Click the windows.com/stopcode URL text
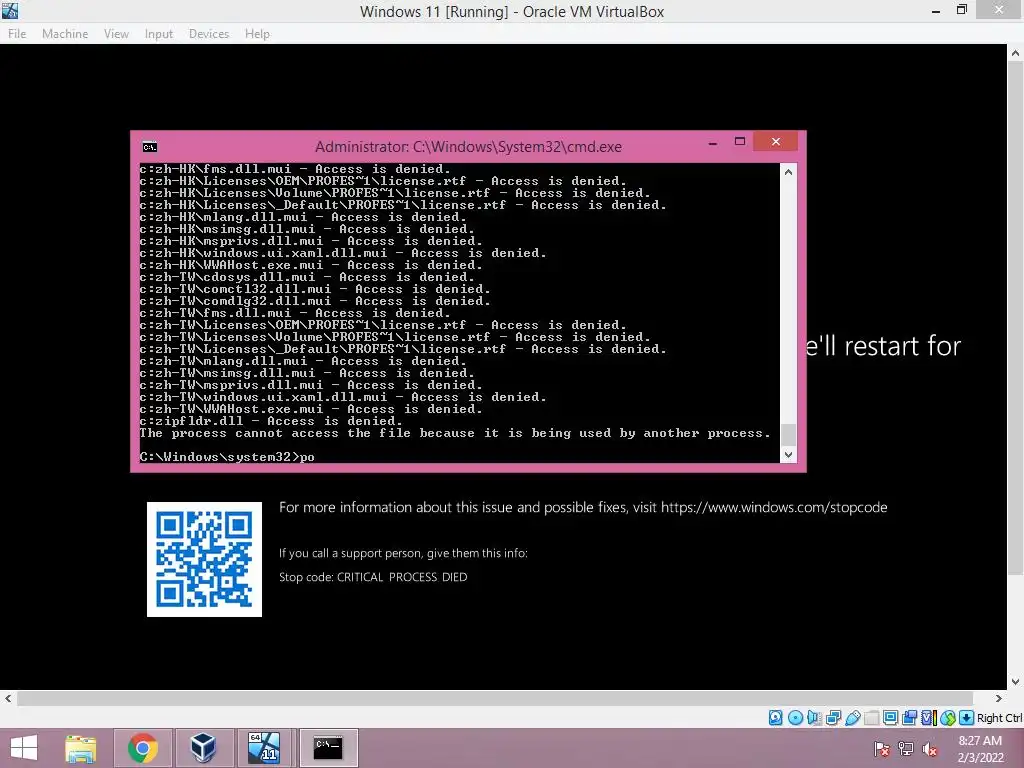Image resolution: width=1024 pixels, height=768 pixels. (x=774, y=507)
